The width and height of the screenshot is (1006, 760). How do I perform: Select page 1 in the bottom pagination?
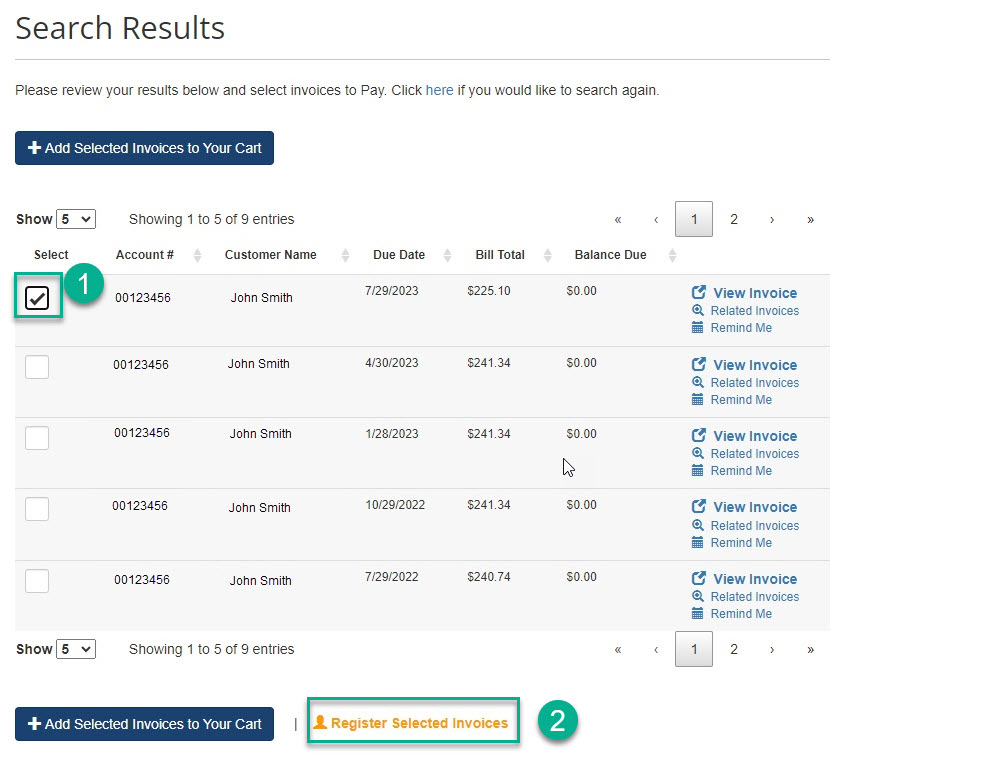point(694,649)
